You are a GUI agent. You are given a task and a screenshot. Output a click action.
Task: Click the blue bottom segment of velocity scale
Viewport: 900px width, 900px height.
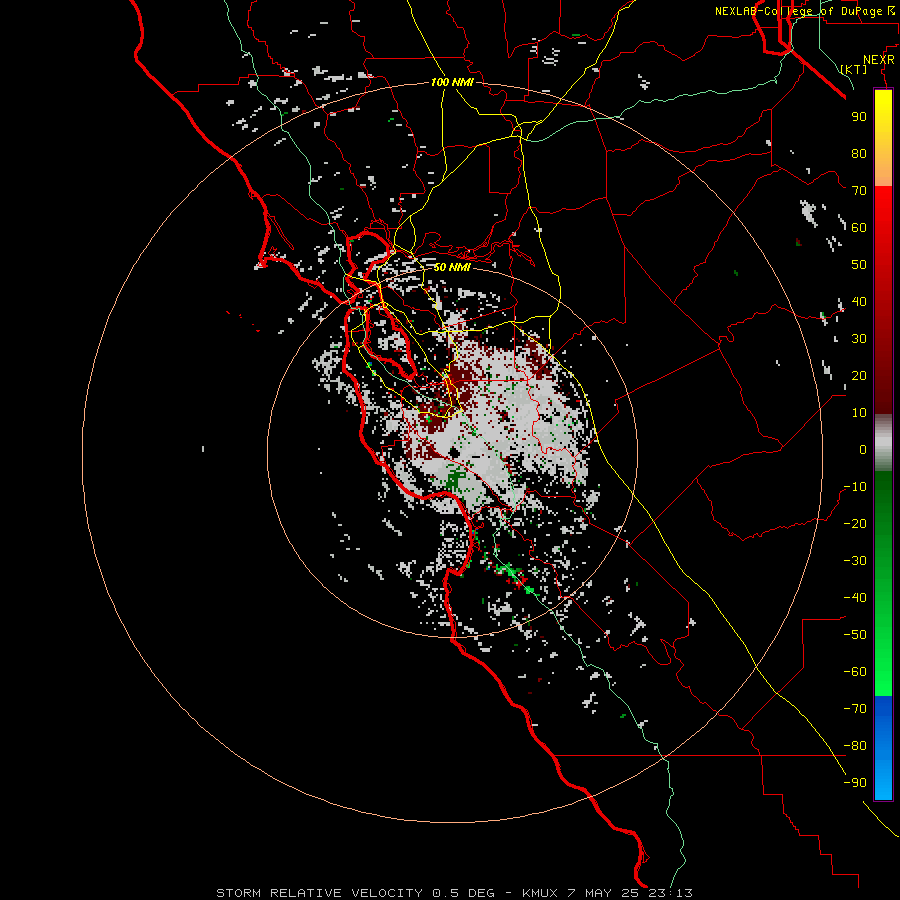(883, 748)
